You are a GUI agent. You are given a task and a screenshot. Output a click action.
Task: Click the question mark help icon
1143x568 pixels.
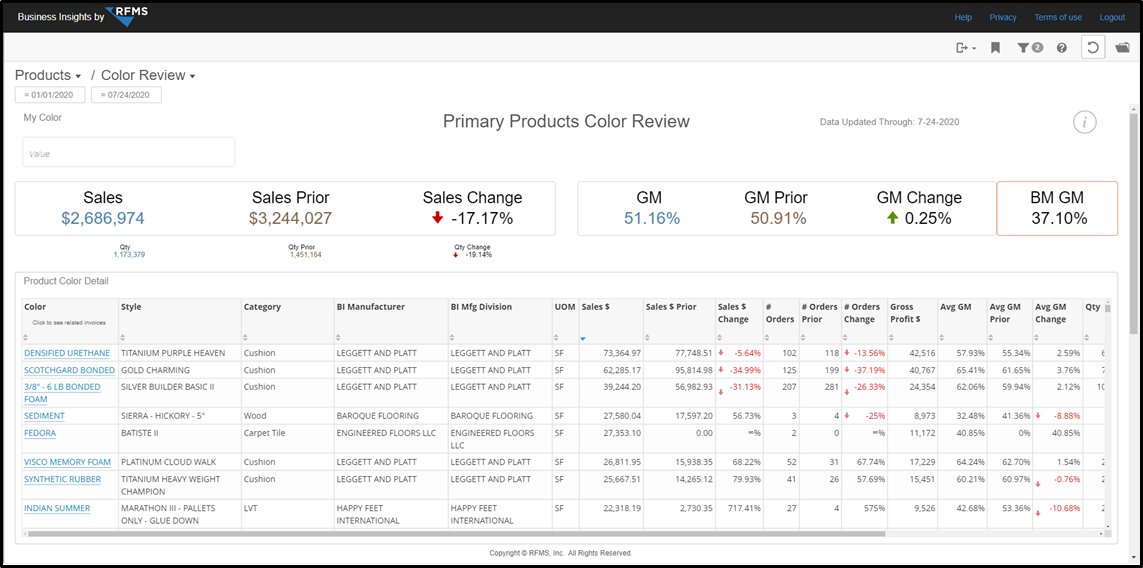coord(1061,47)
